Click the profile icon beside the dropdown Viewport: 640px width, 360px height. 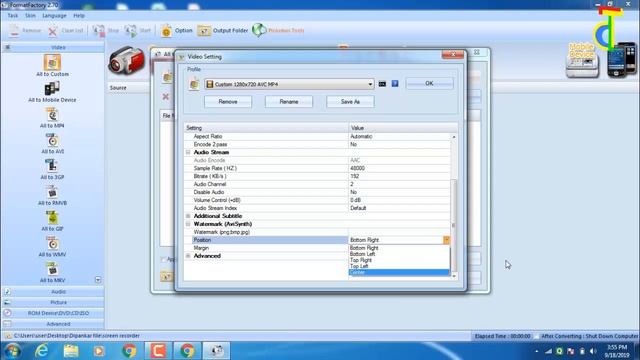(x=194, y=84)
